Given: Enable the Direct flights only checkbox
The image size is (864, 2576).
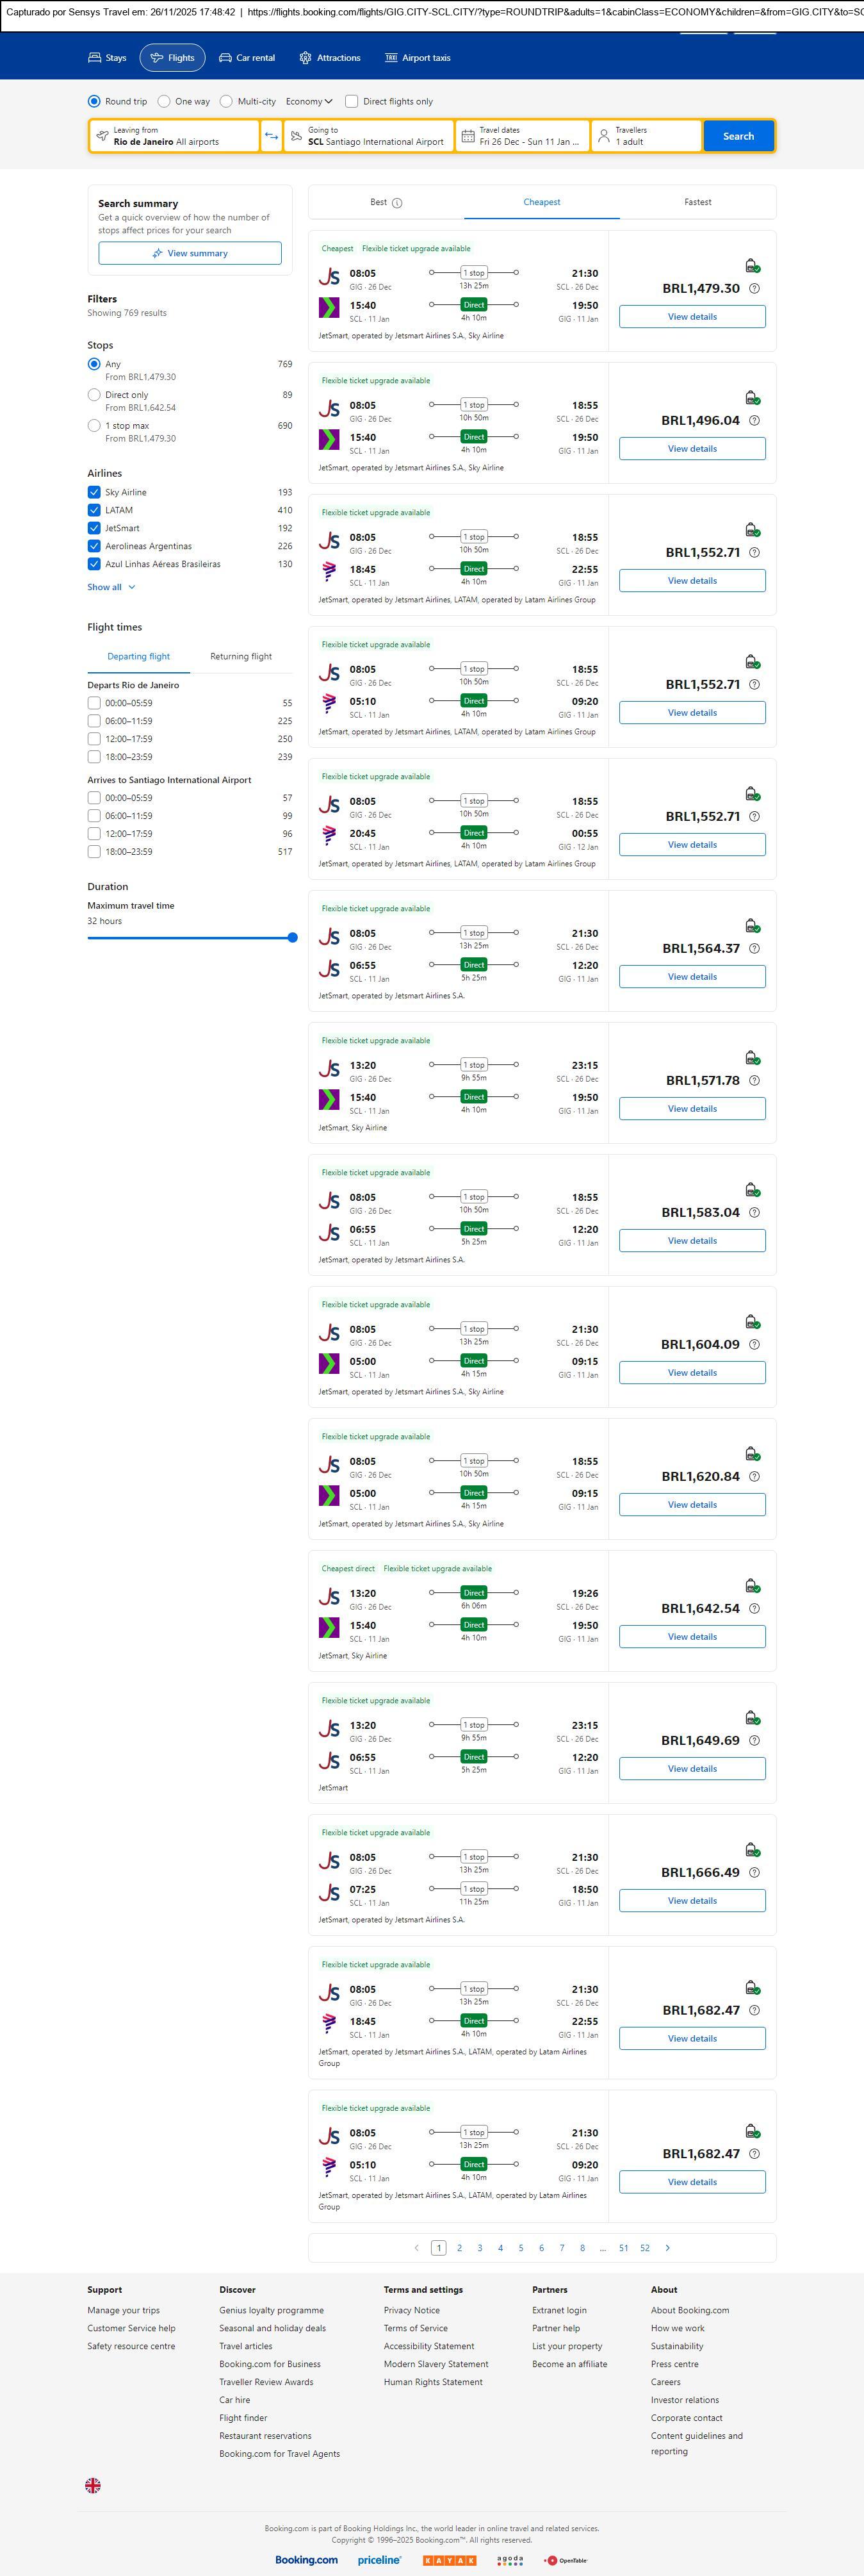Looking at the screenshot, I should click(x=351, y=101).
